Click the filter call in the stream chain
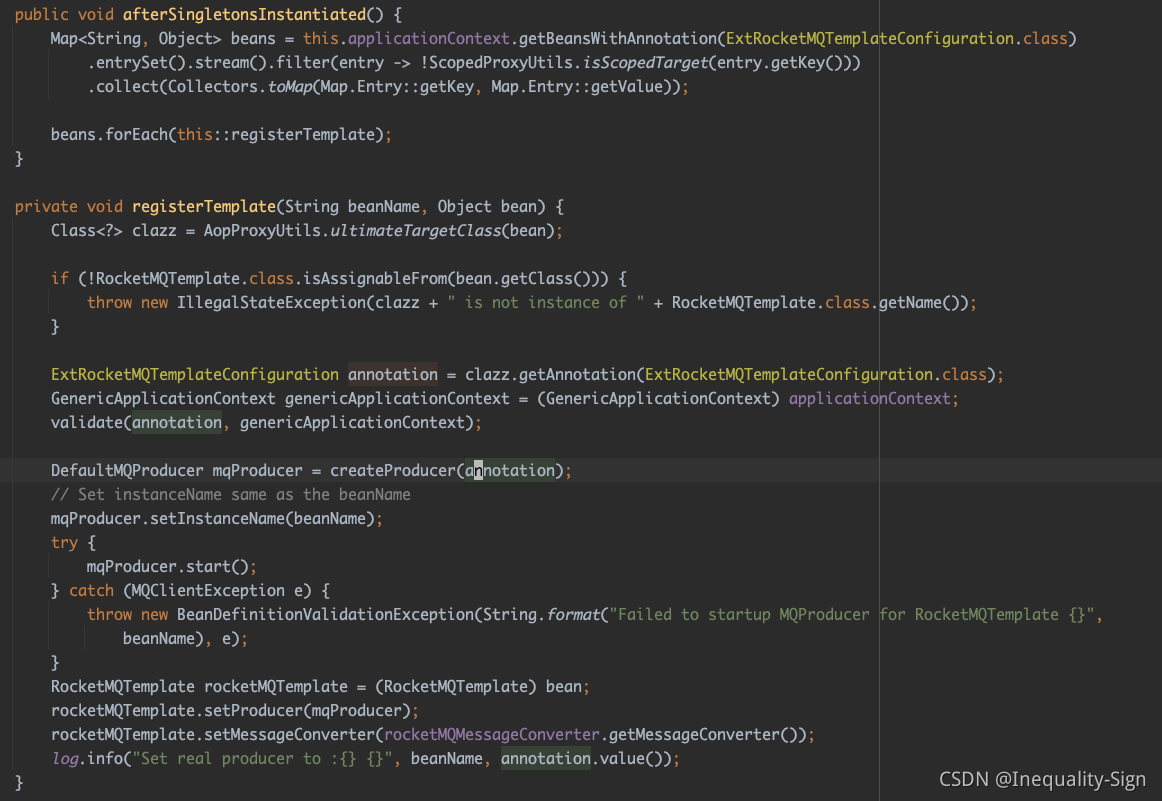The height and width of the screenshot is (801, 1162). [x=302, y=63]
